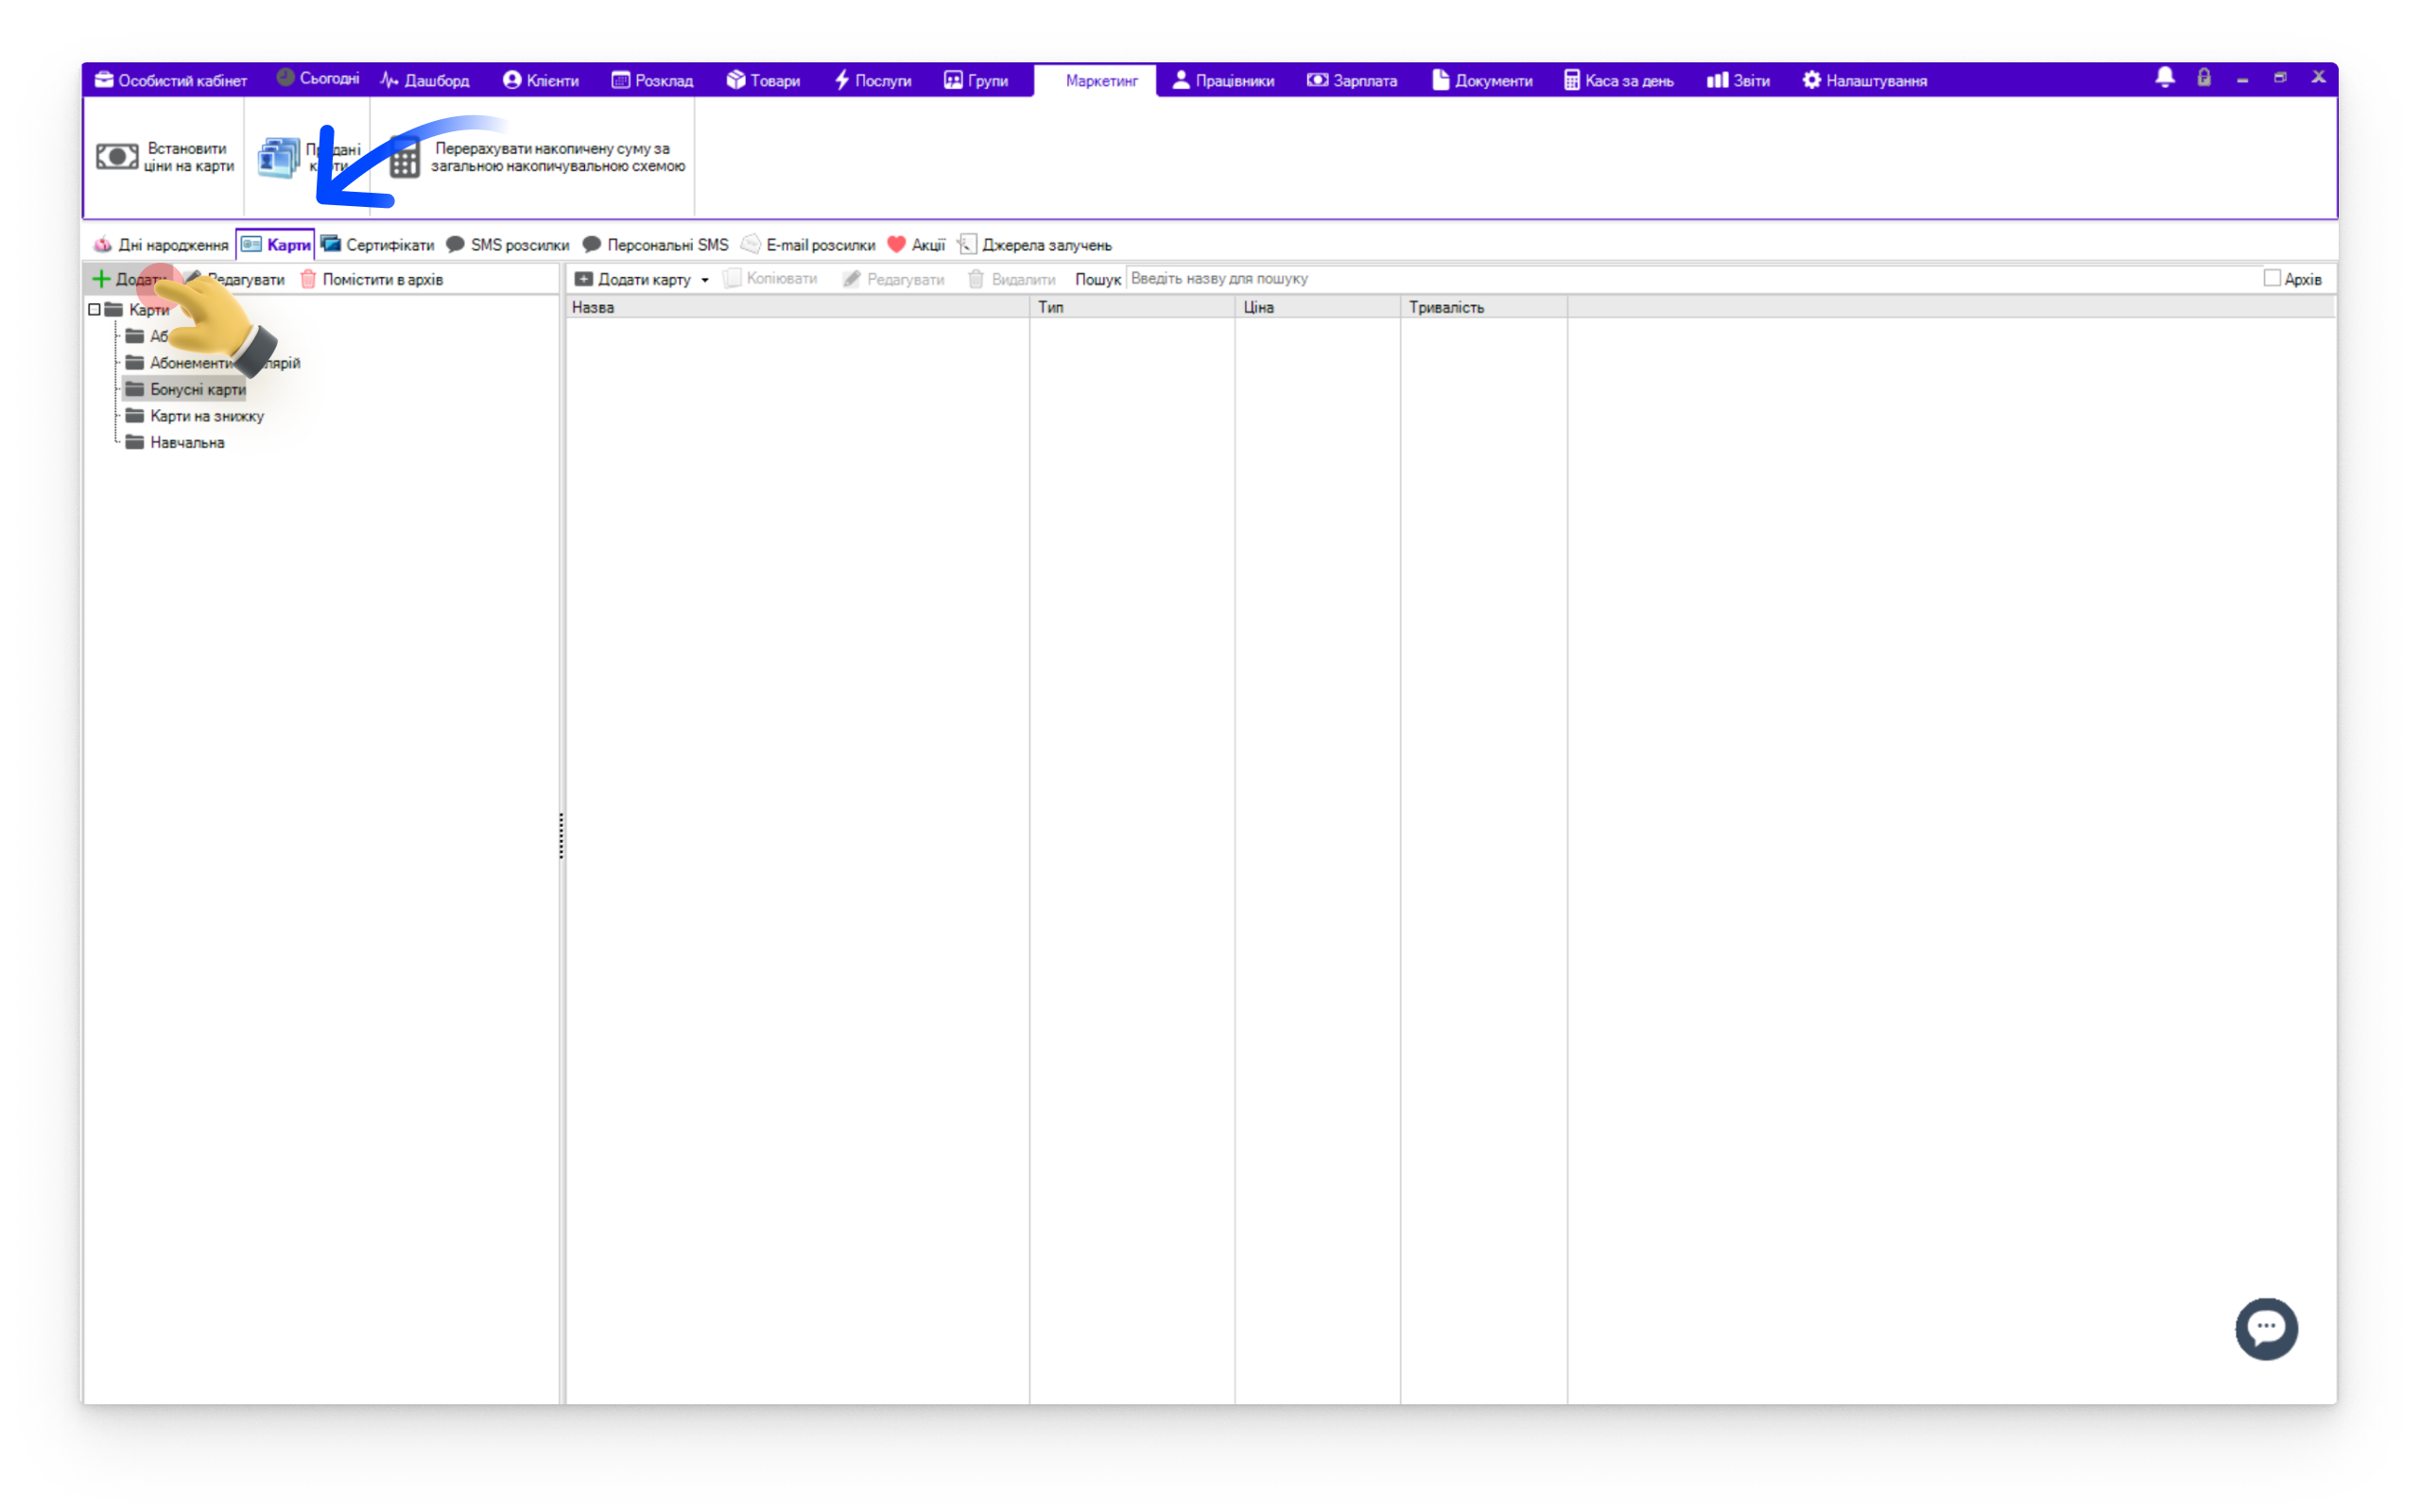Sort by the Ціна column header
This screenshot has height=1512, width=2420.
pos(1317,307)
